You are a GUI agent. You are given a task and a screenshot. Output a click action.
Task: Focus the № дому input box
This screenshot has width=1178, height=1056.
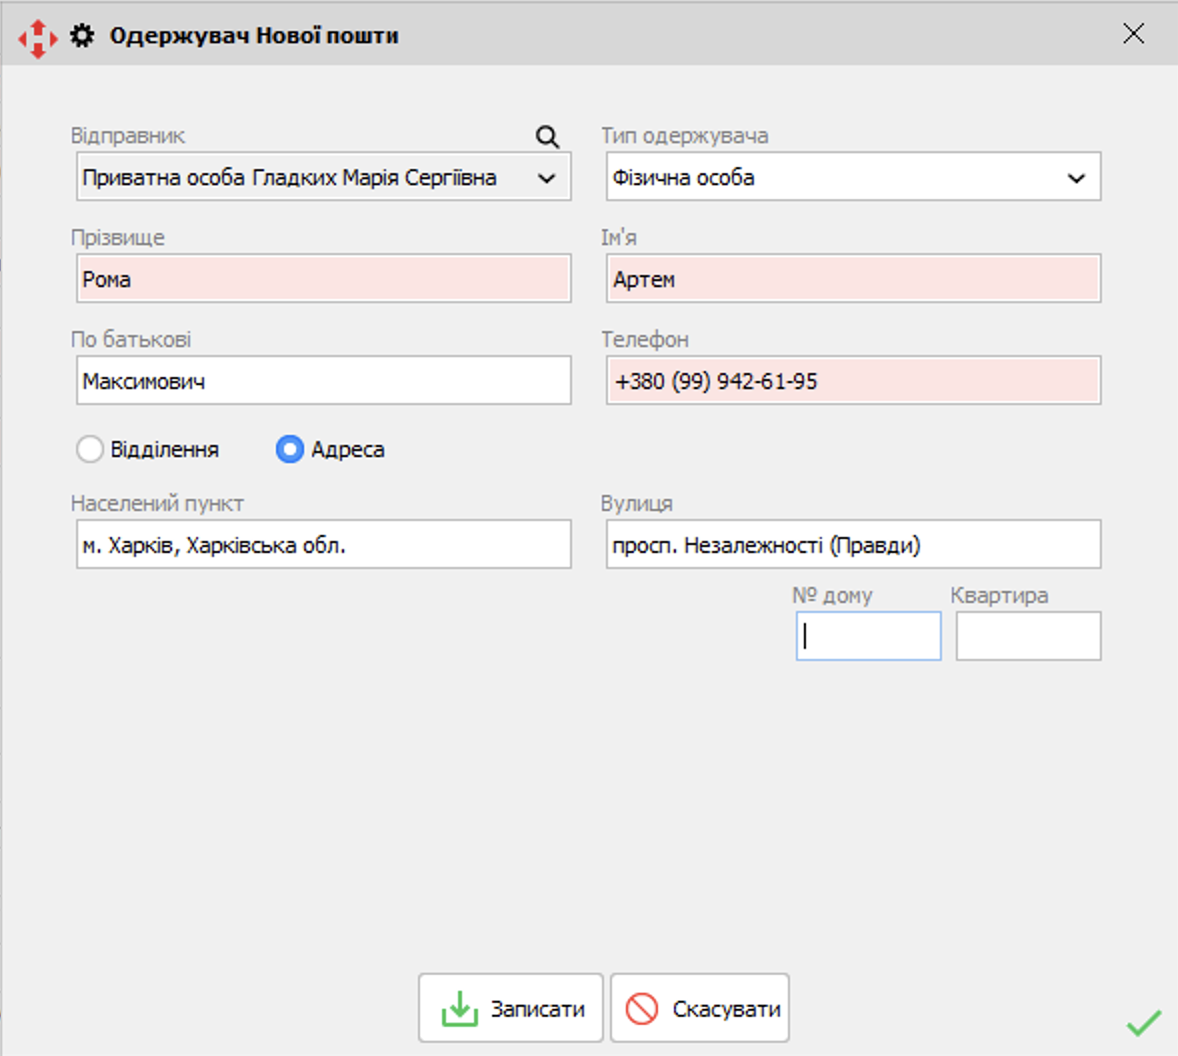click(x=868, y=637)
